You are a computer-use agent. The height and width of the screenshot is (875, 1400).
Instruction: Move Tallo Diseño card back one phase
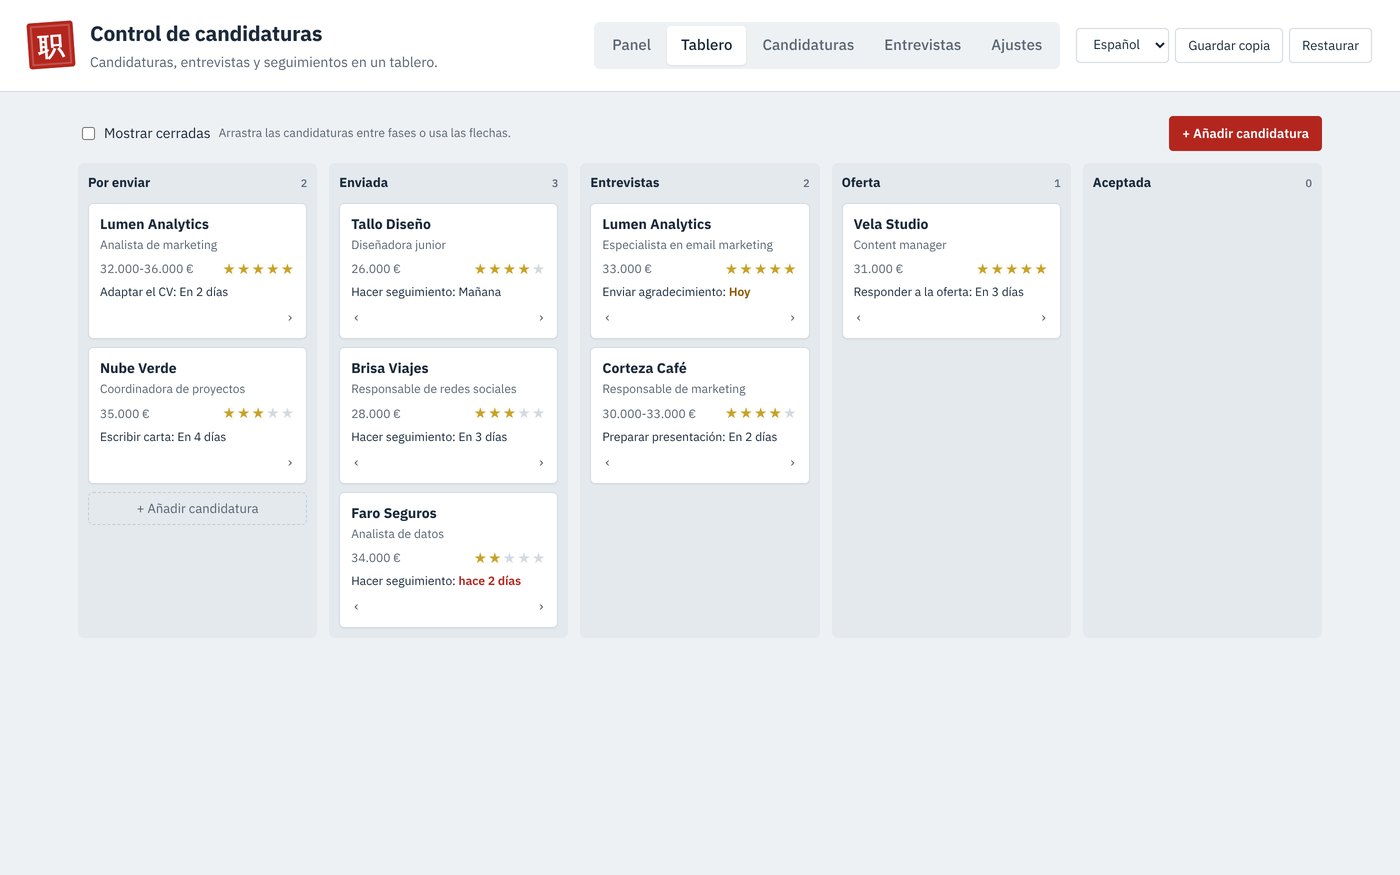pos(356,318)
